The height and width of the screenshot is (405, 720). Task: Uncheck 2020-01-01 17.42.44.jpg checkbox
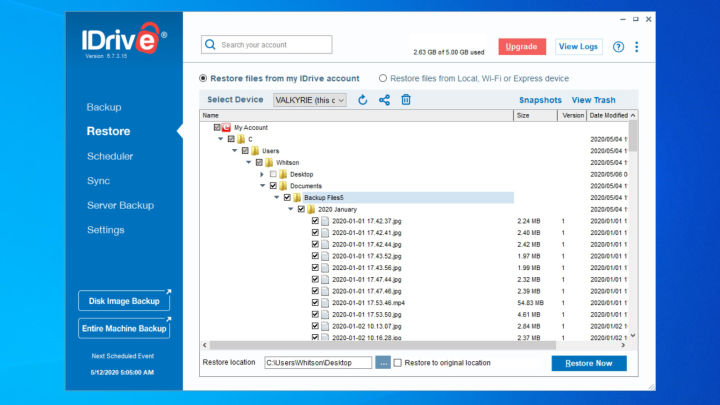(x=315, y=244)
